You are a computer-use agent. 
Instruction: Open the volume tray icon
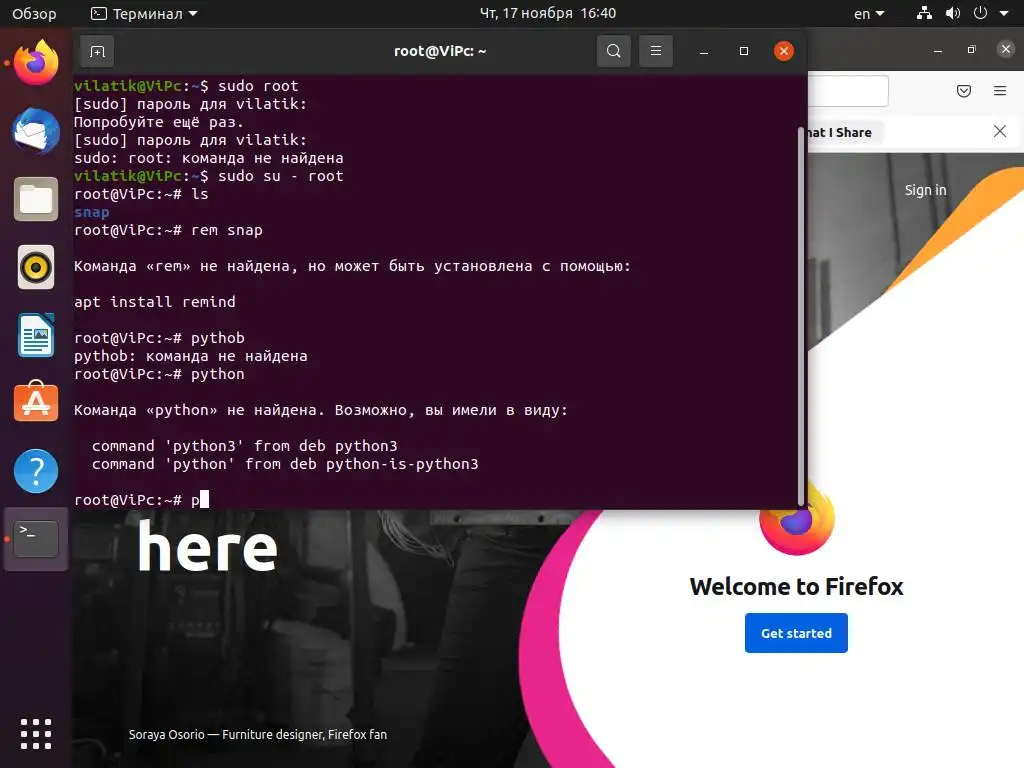click(953, 13)
